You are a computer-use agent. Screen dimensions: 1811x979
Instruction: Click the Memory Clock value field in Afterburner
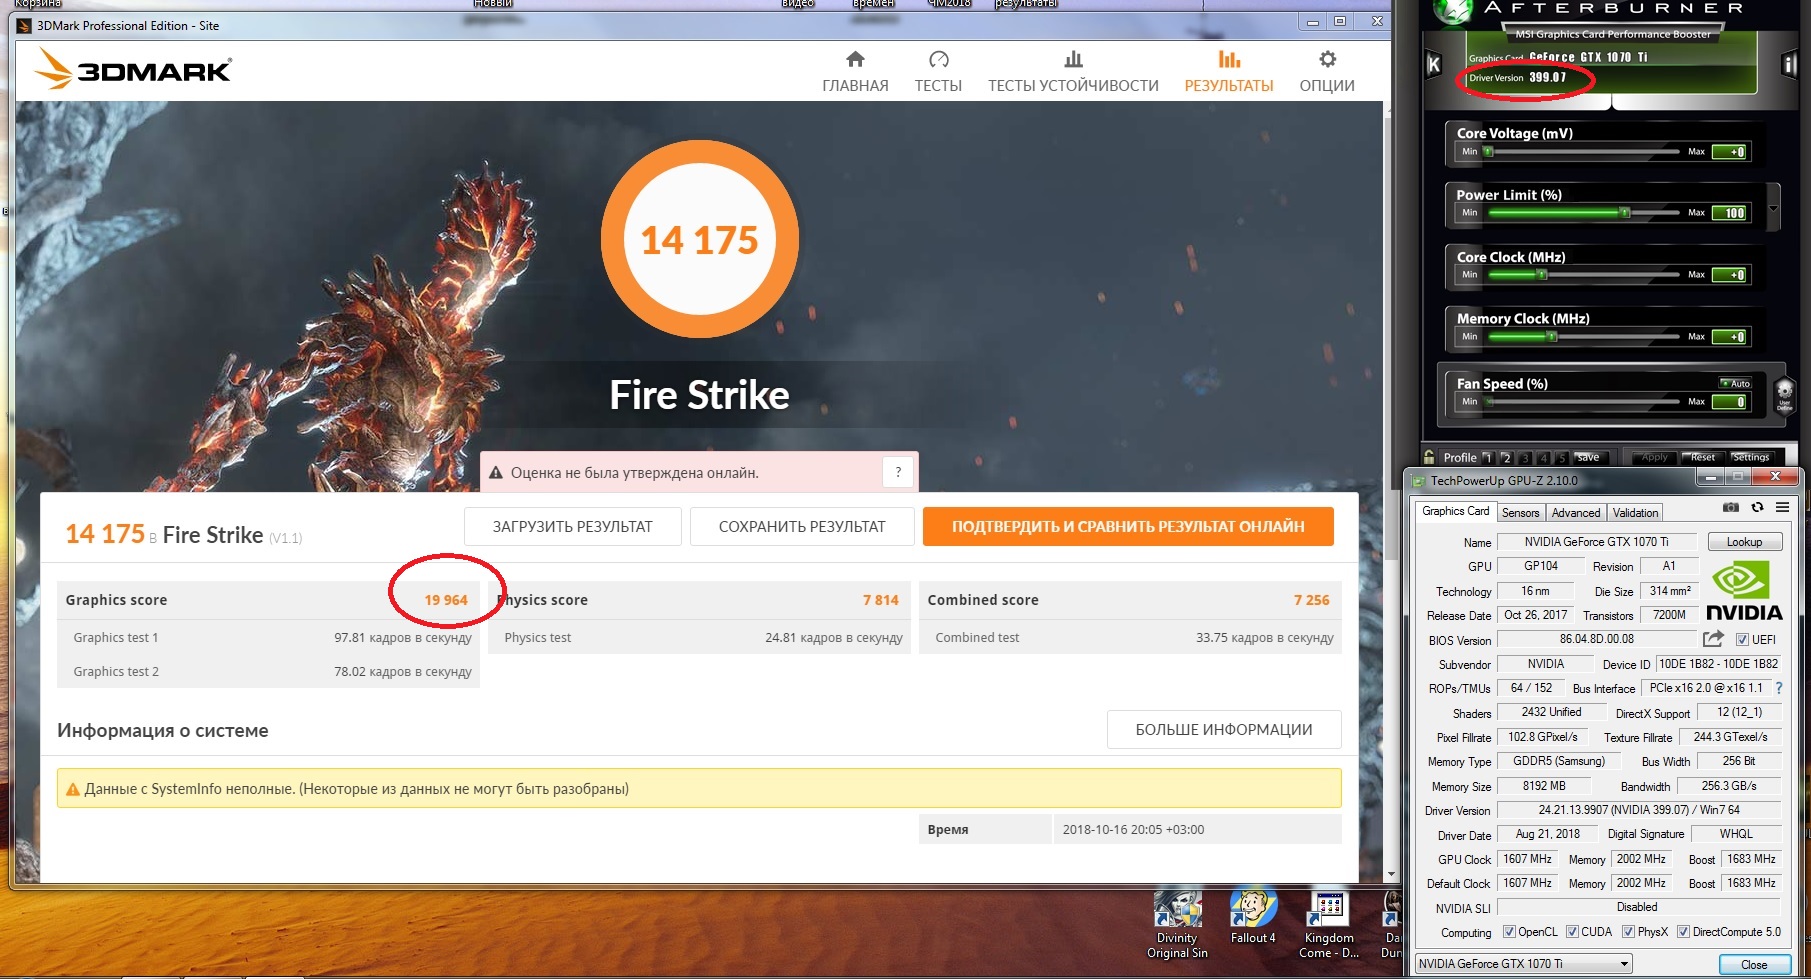1729,337
